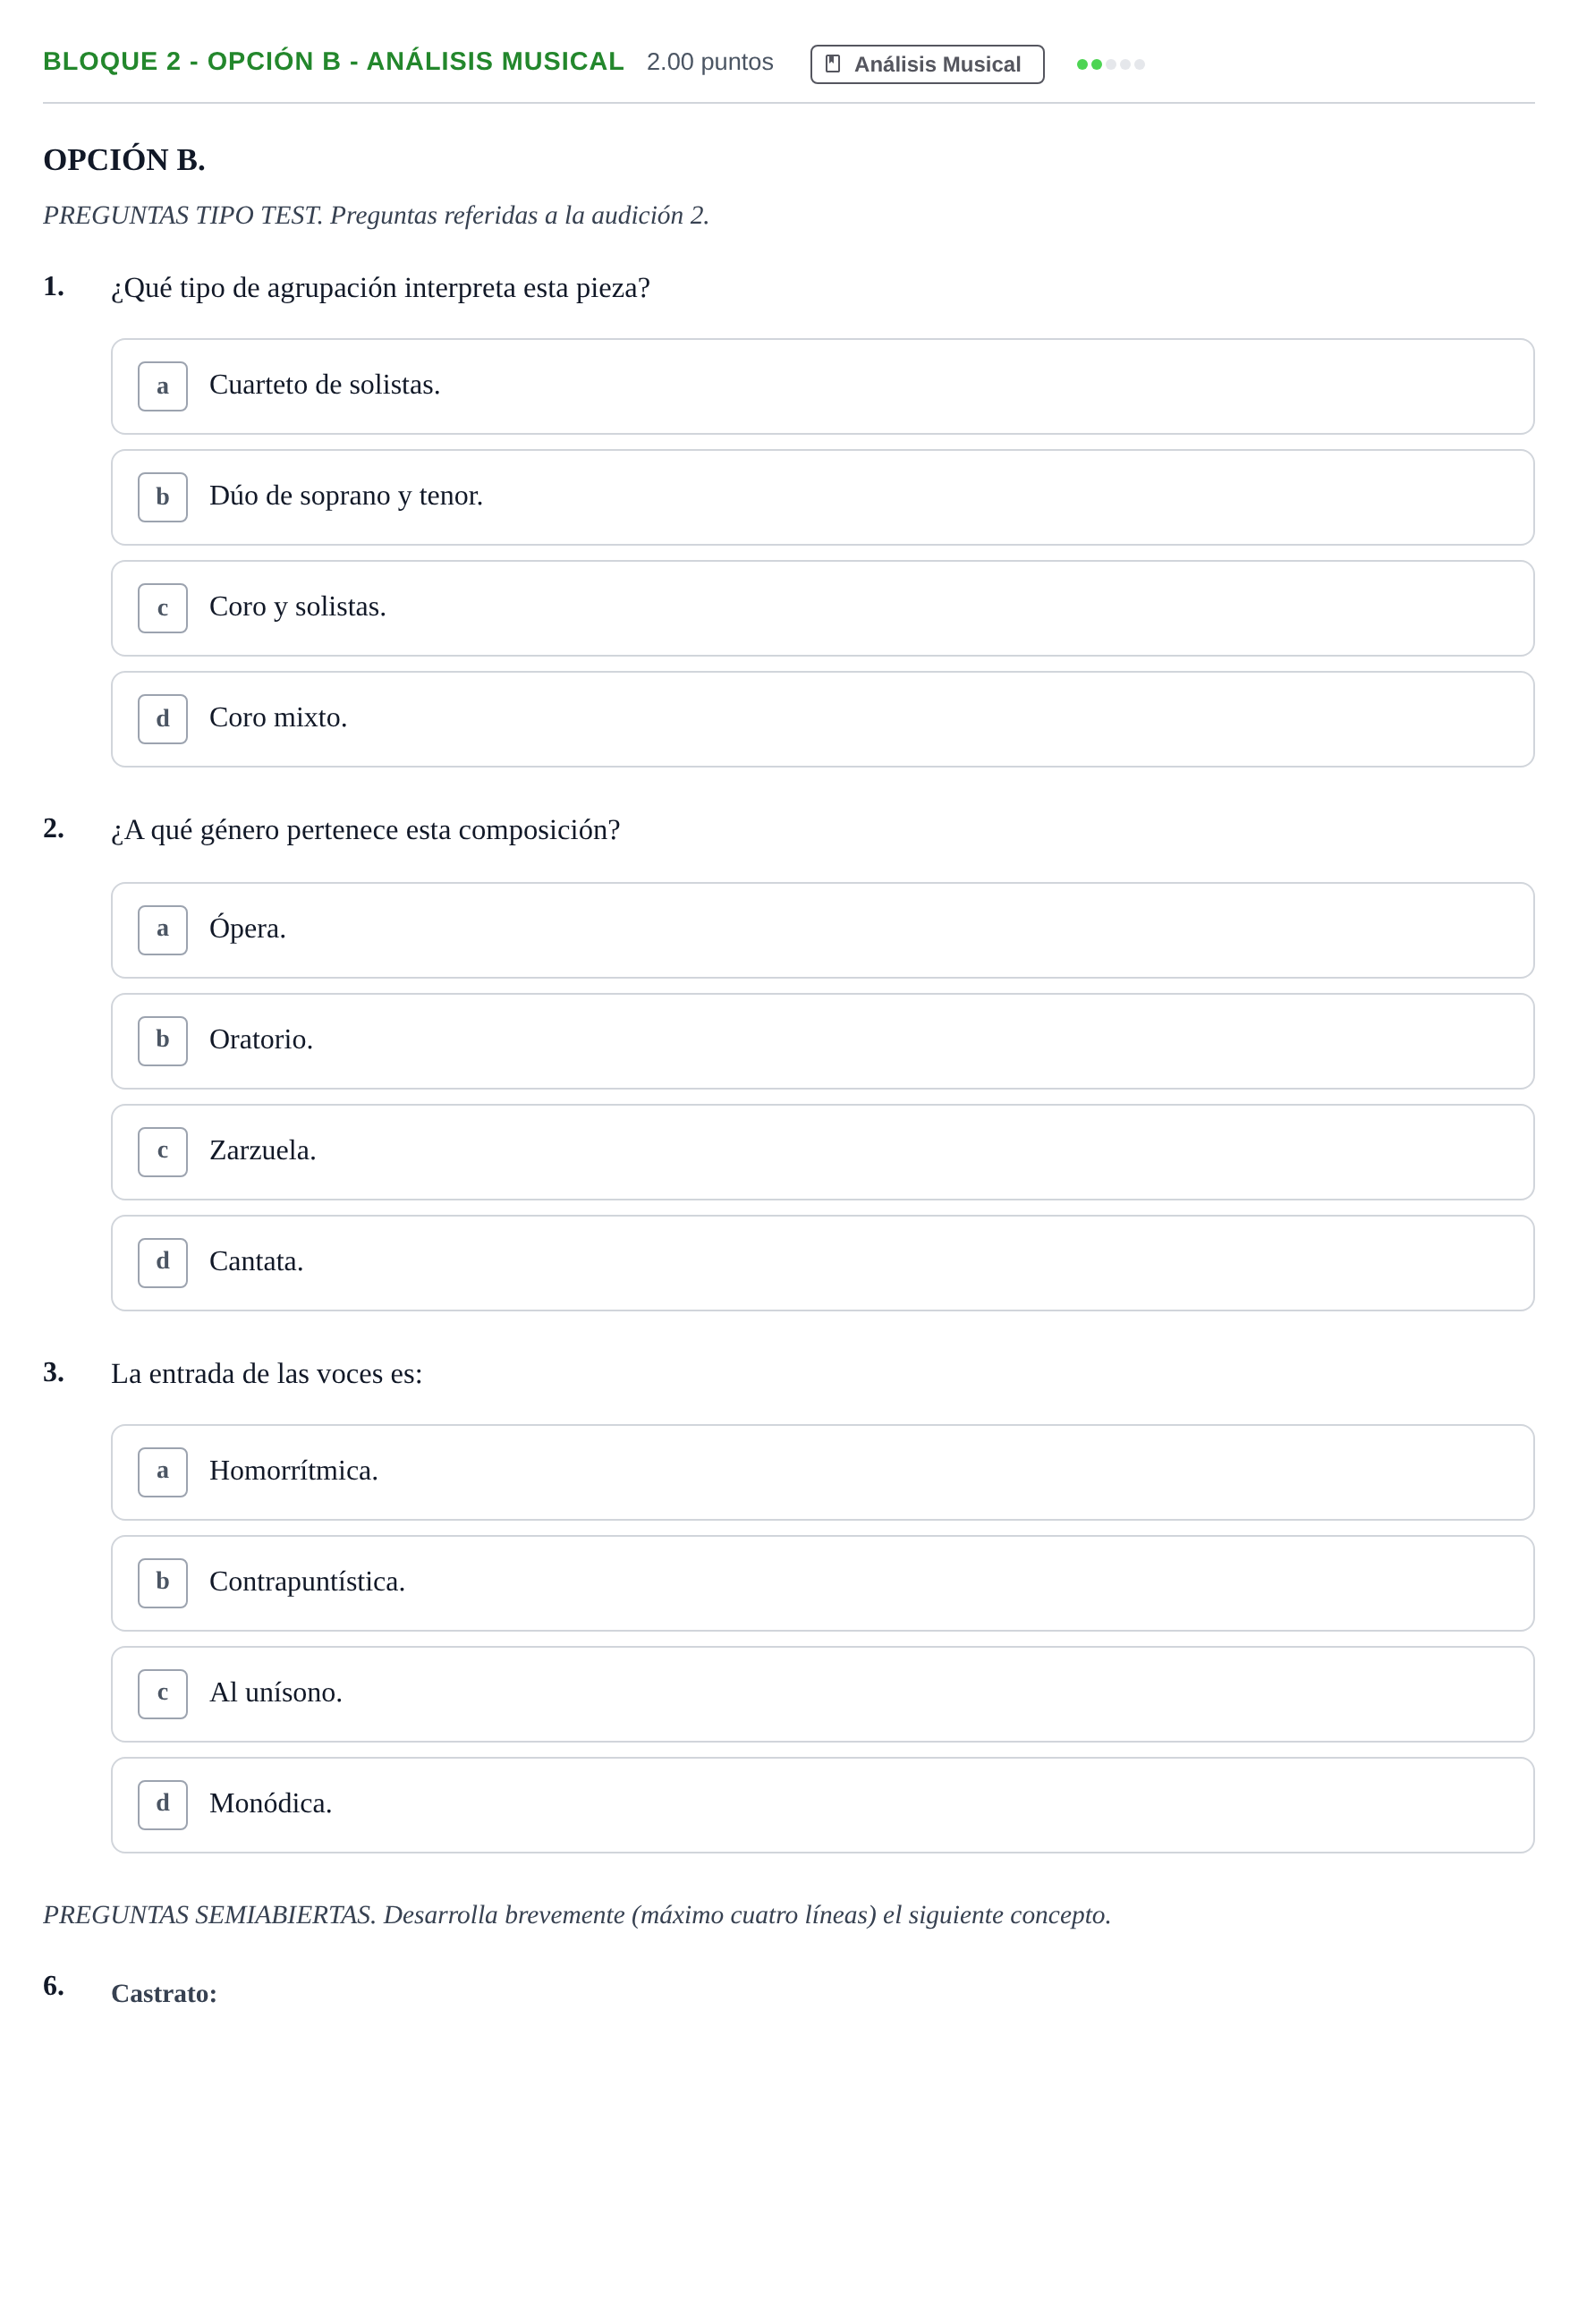Click the green difficulty dots indicator
This screenshot has width=1578, height=2324.
[x=1110, y=64]
